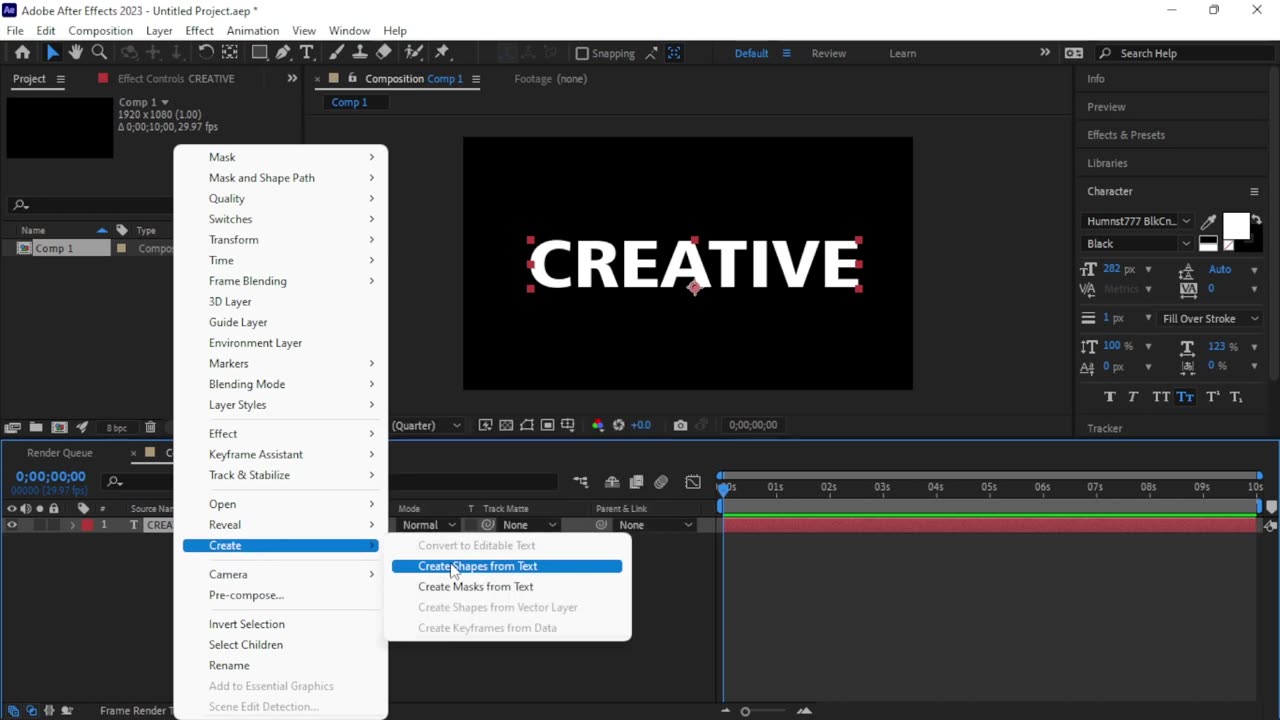Switch to the Learn workspace
This screenshot has width=1280, height=720.
coord(903,53)
